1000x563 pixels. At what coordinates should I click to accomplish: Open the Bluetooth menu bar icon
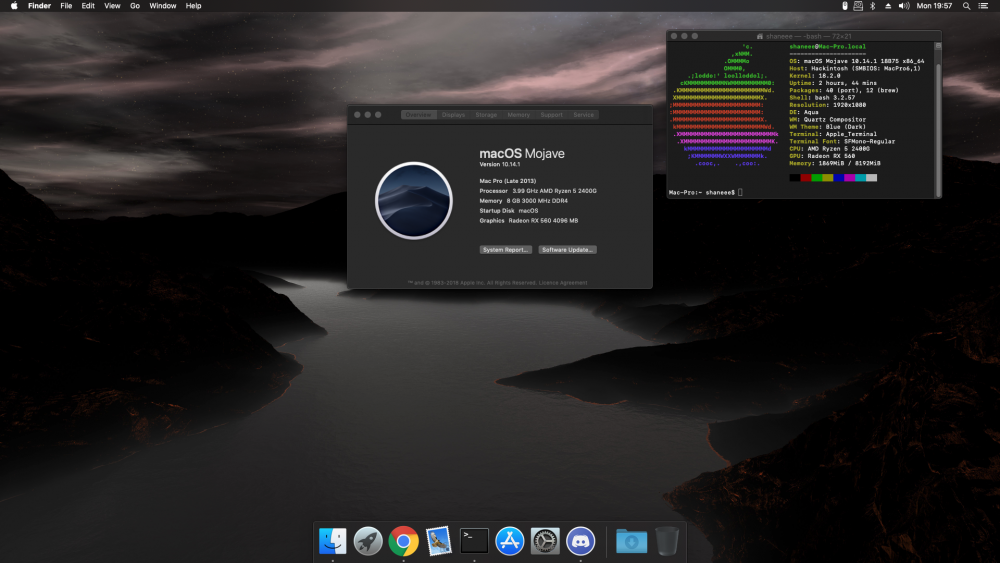pyautogui.click(x=872, y=6)
